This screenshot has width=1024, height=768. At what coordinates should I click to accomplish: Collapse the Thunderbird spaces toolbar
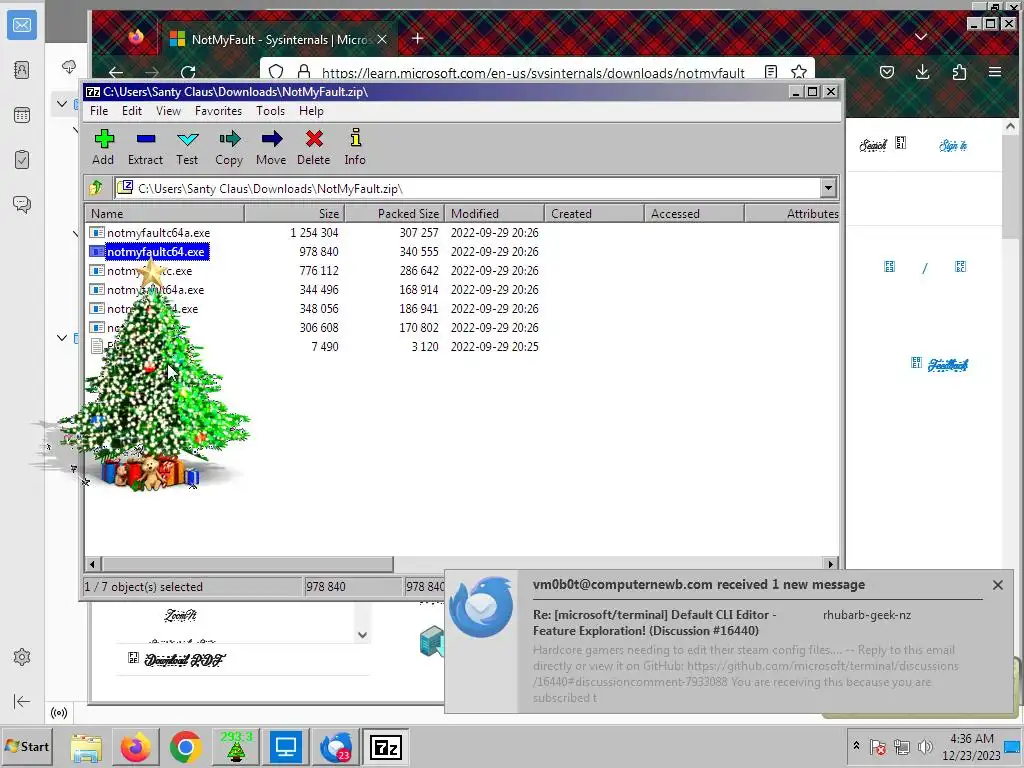click(x=22, y=701)
